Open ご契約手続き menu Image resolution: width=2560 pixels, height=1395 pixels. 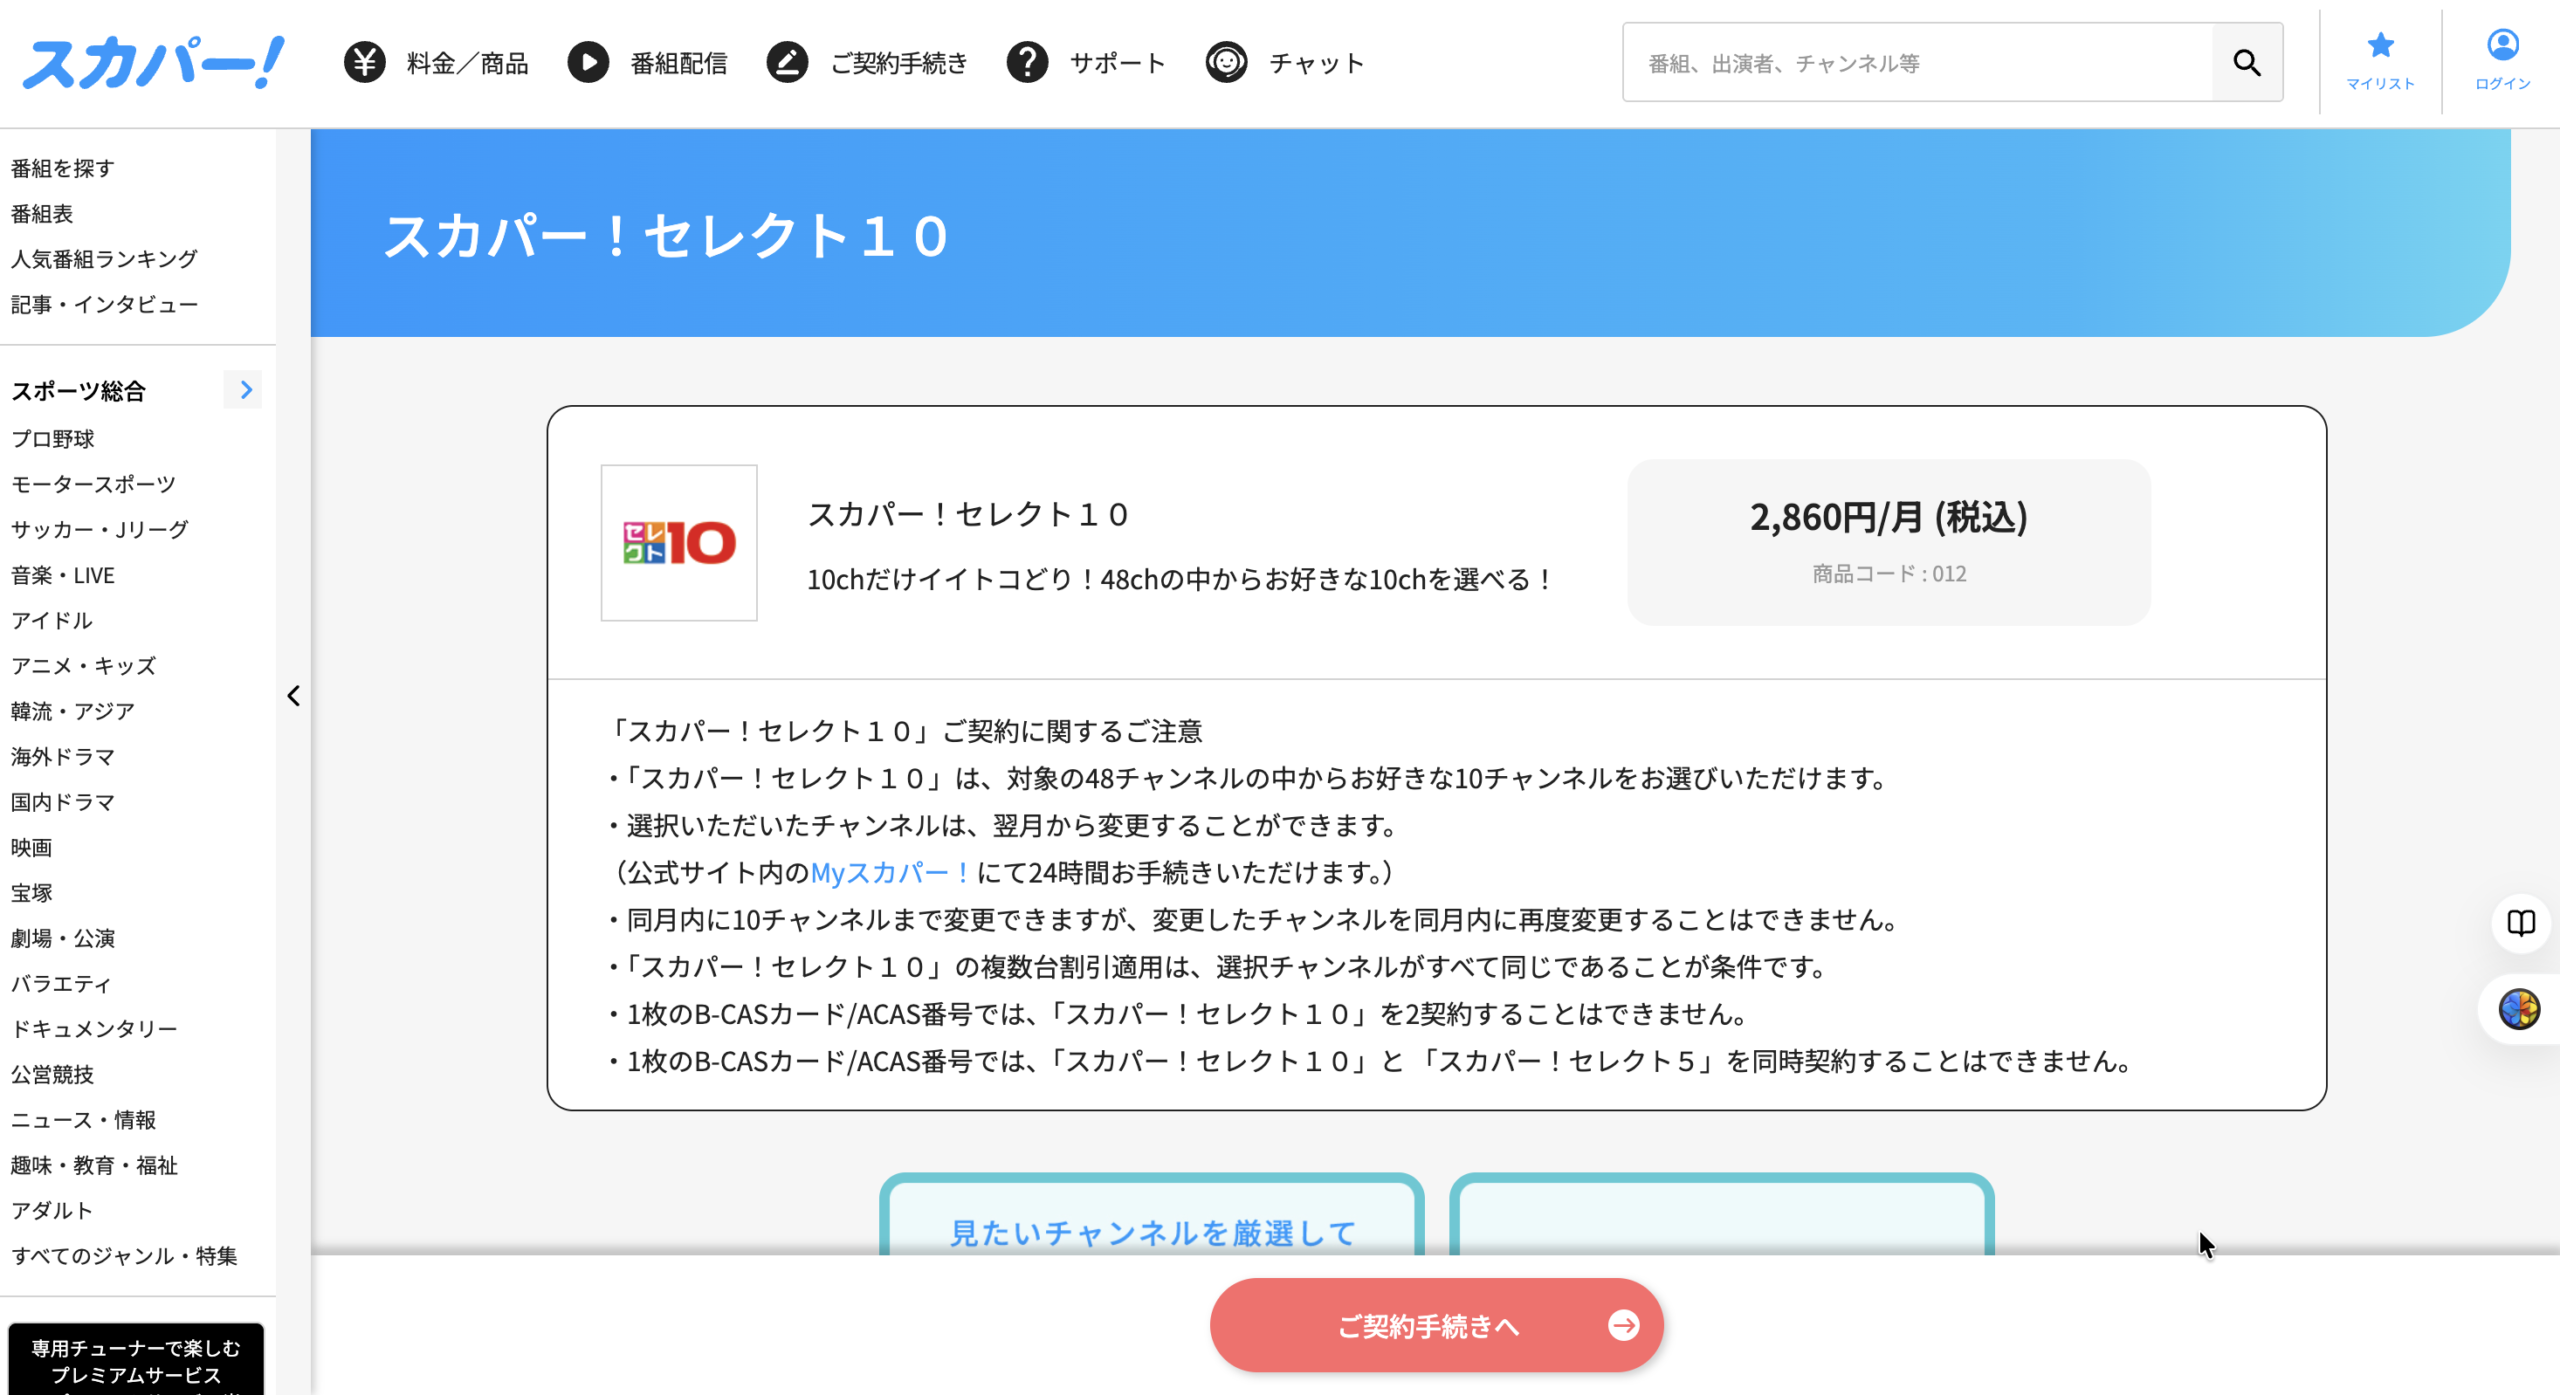coord(899,64)
